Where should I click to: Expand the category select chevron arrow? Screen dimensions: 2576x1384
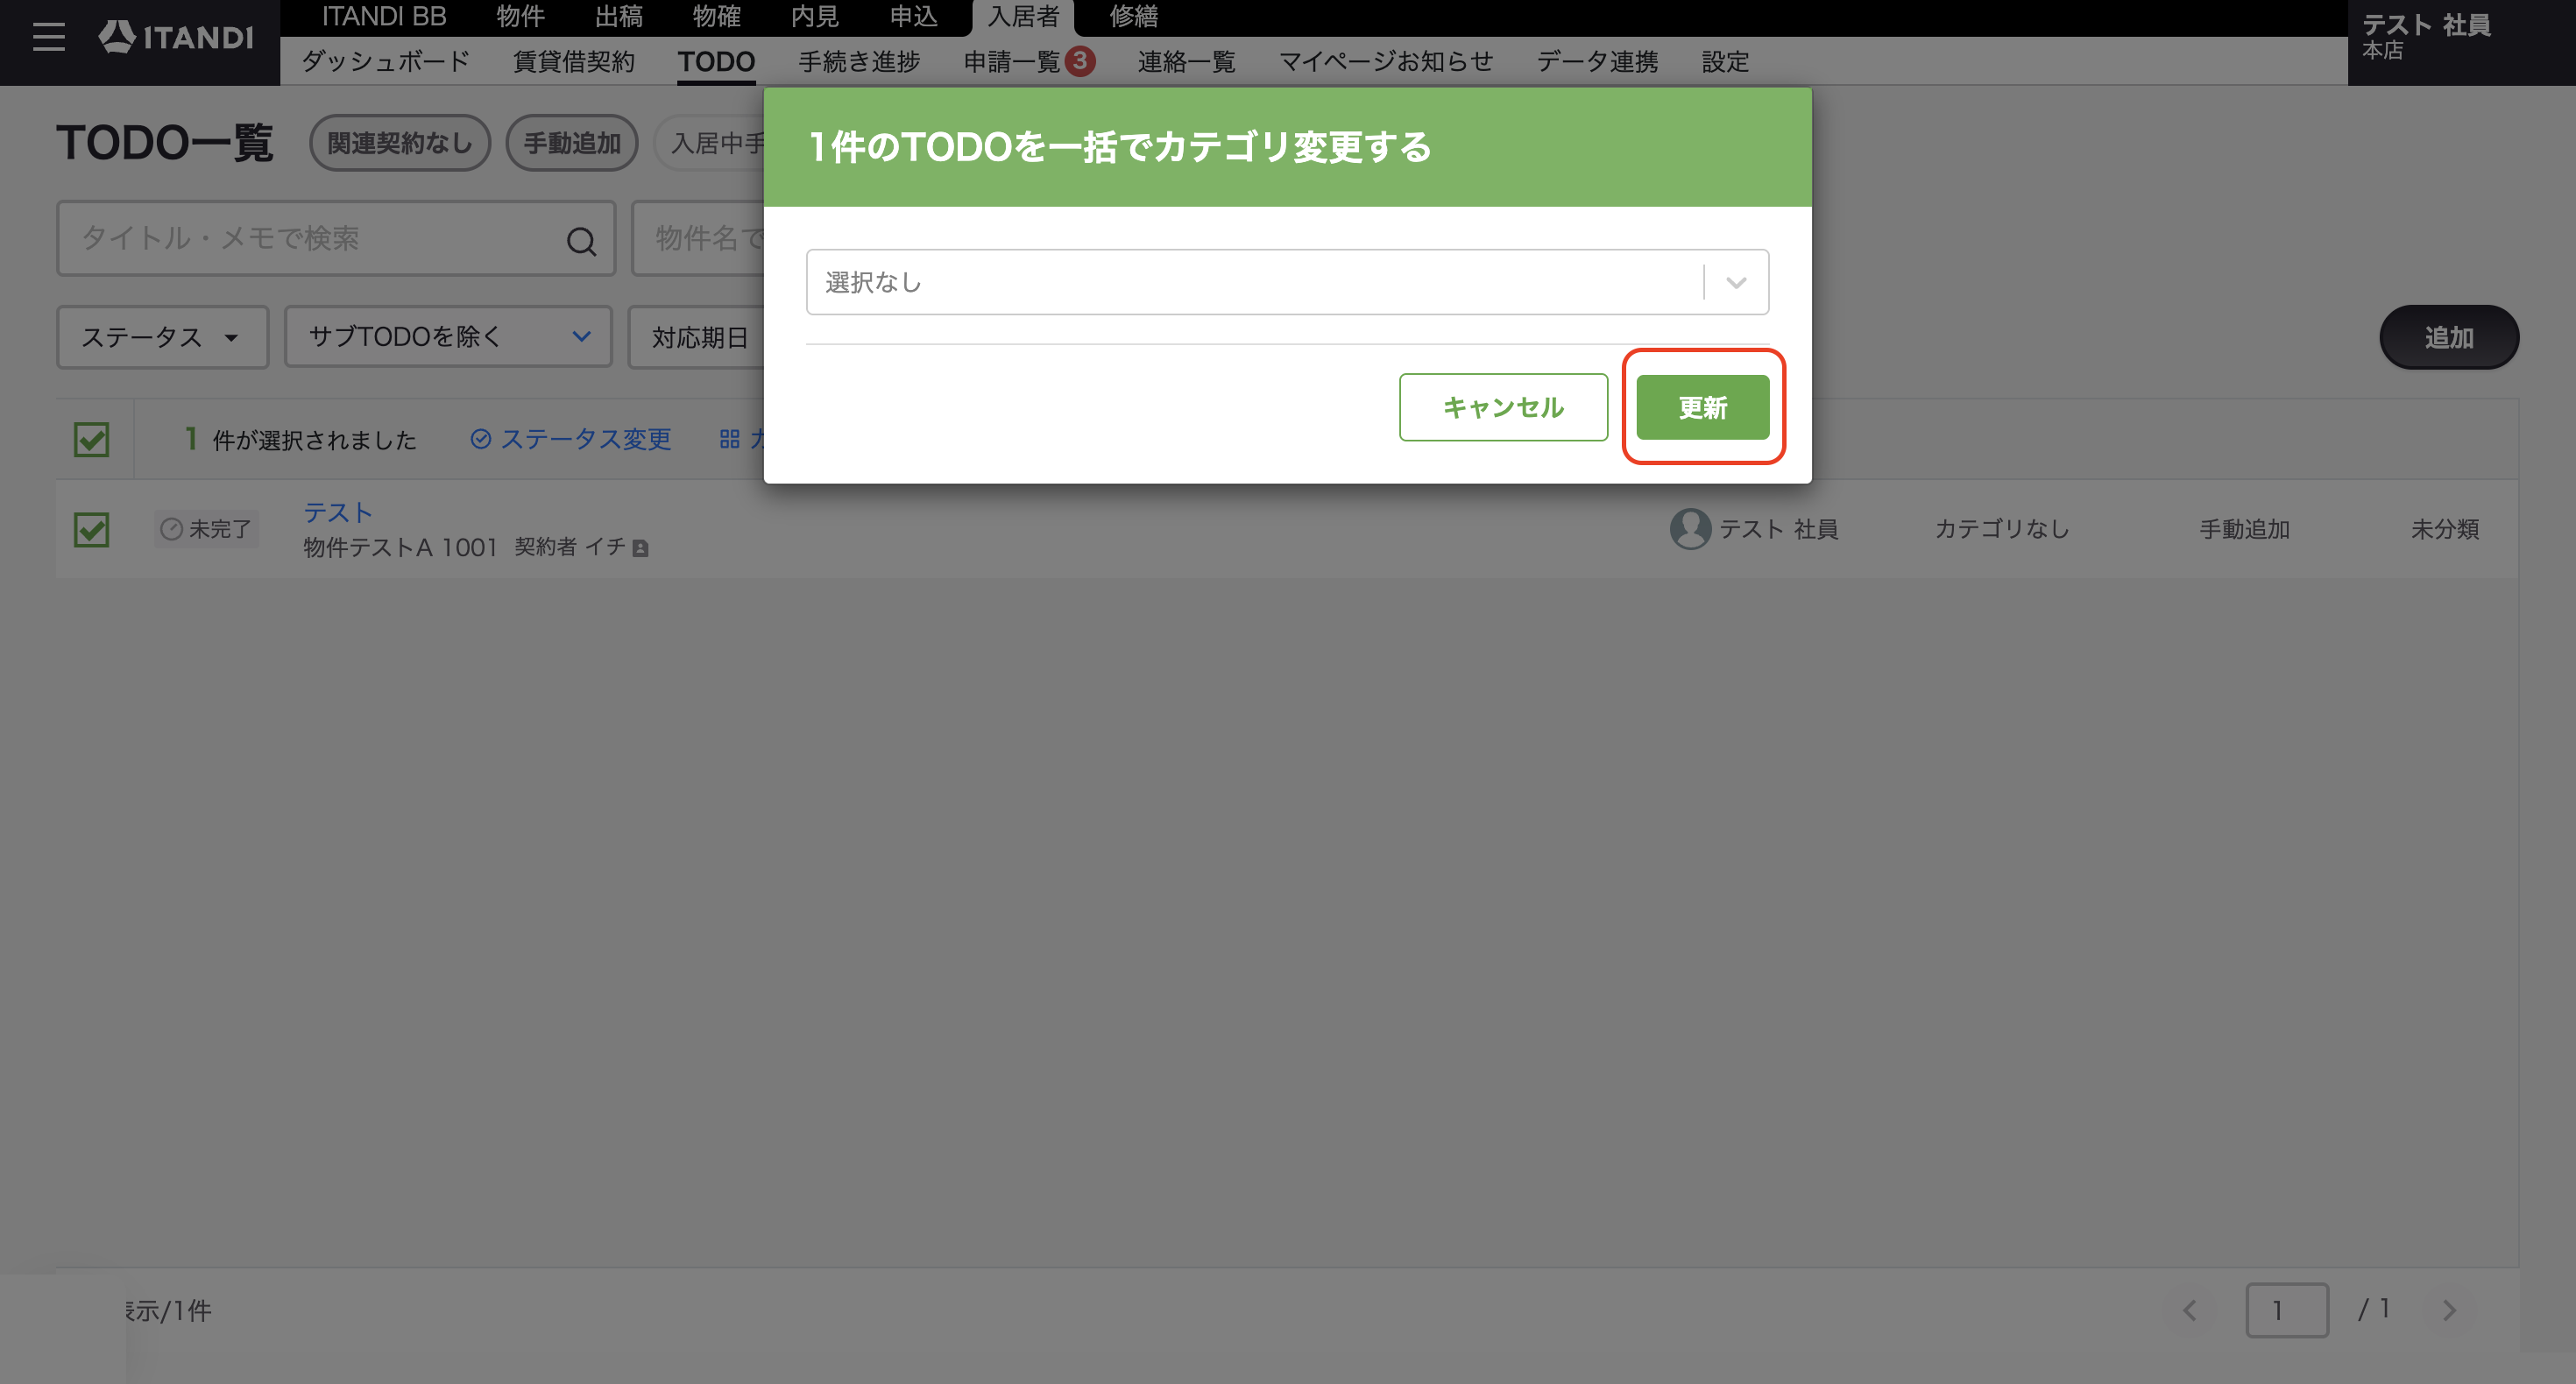point(1736,282)
